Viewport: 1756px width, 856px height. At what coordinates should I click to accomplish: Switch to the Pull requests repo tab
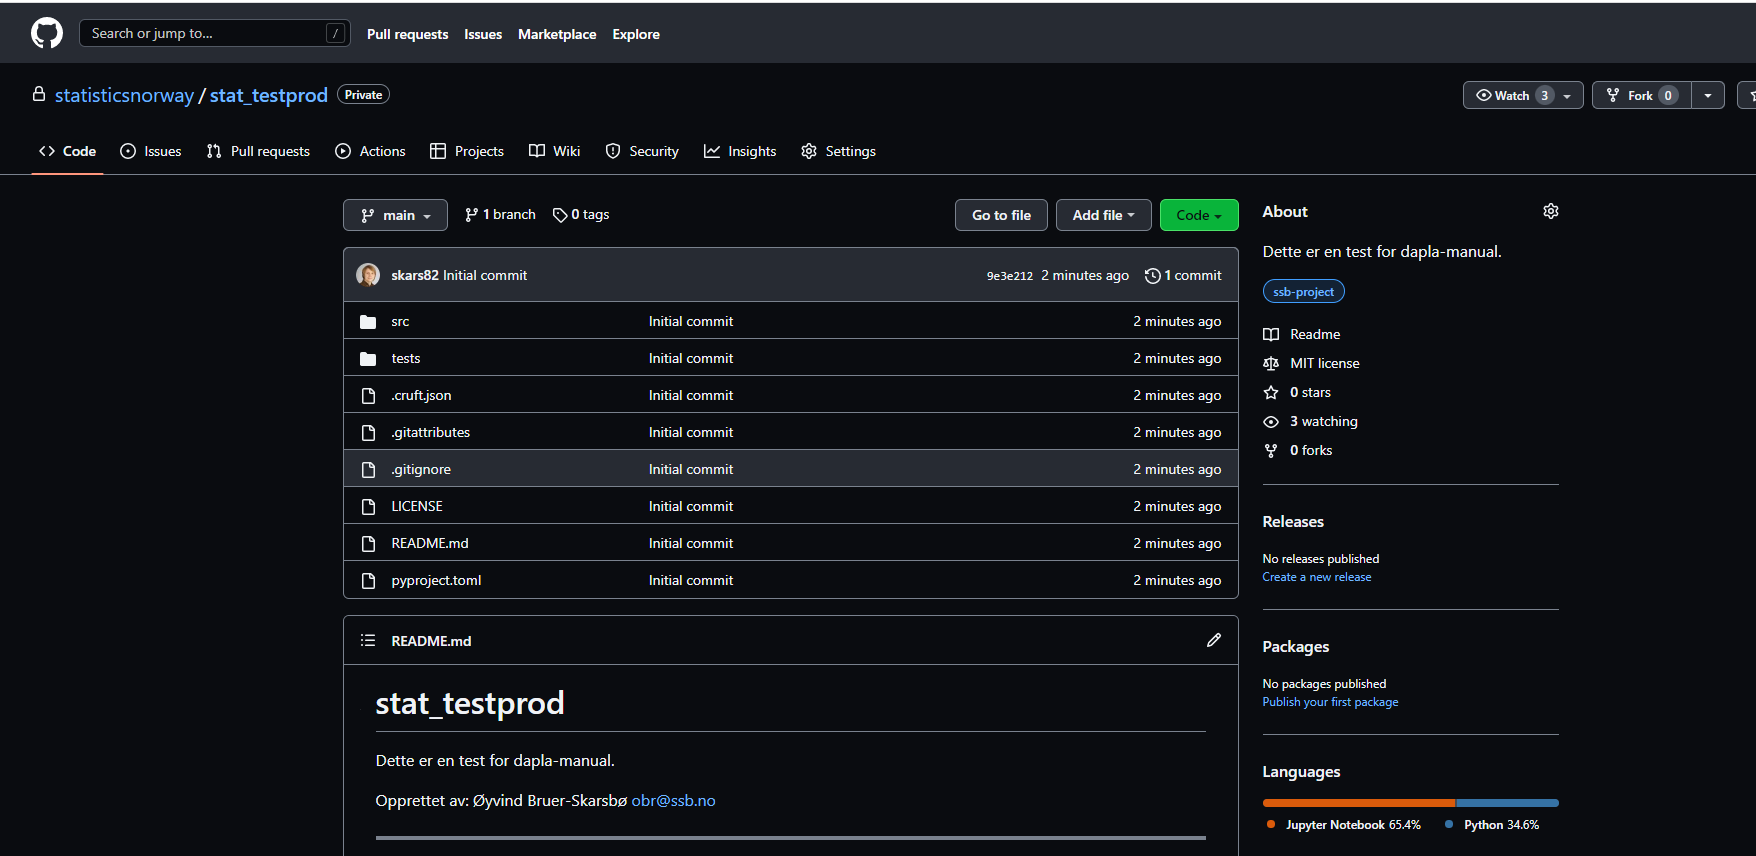point(258,151)
